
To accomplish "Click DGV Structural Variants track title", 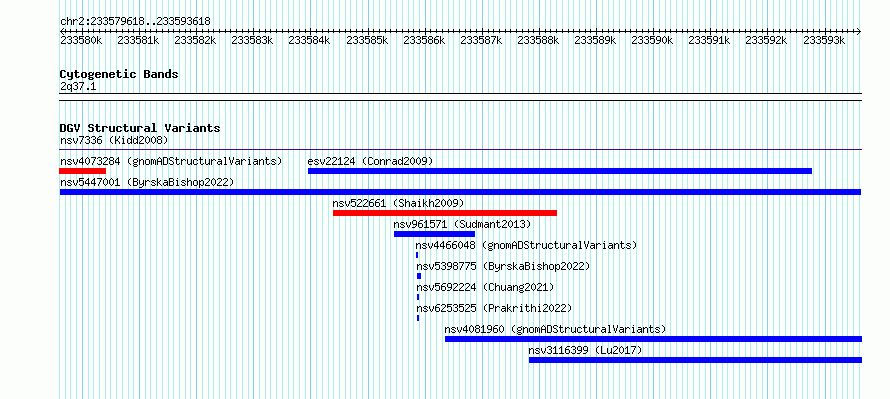I will (140, 128).
